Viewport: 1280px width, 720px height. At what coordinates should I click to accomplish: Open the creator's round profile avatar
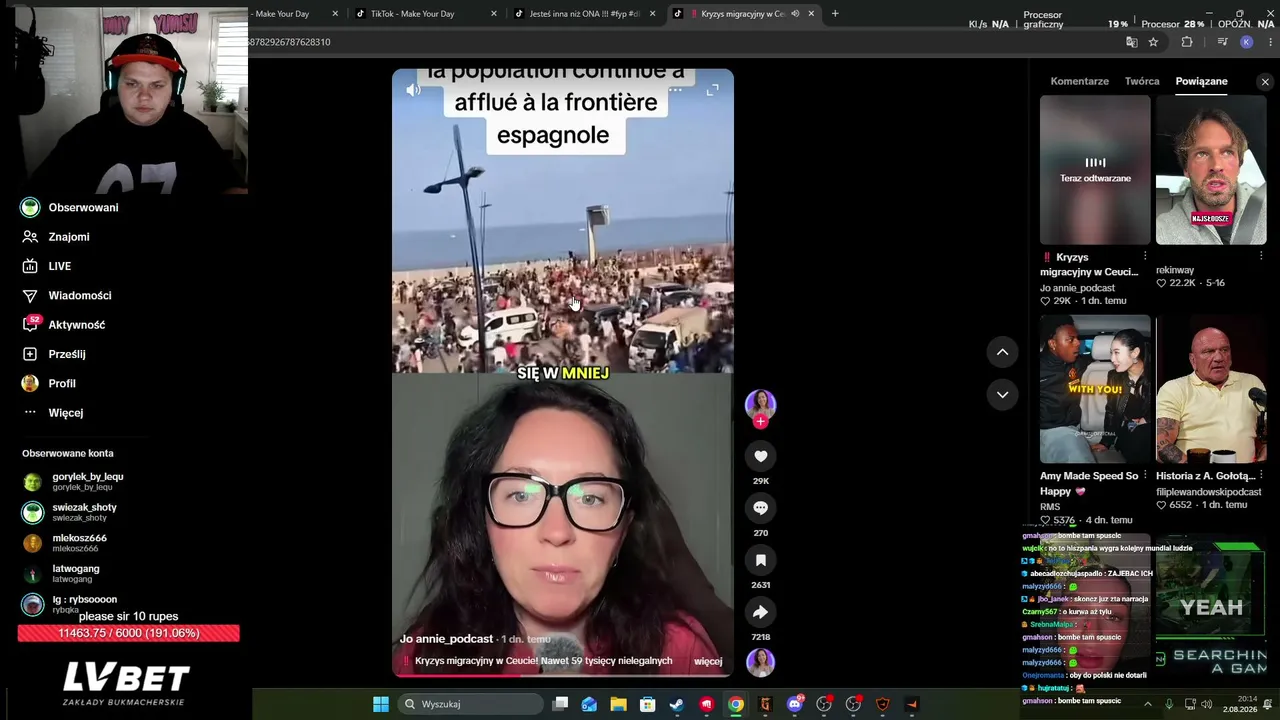click(x=760, y=403)
